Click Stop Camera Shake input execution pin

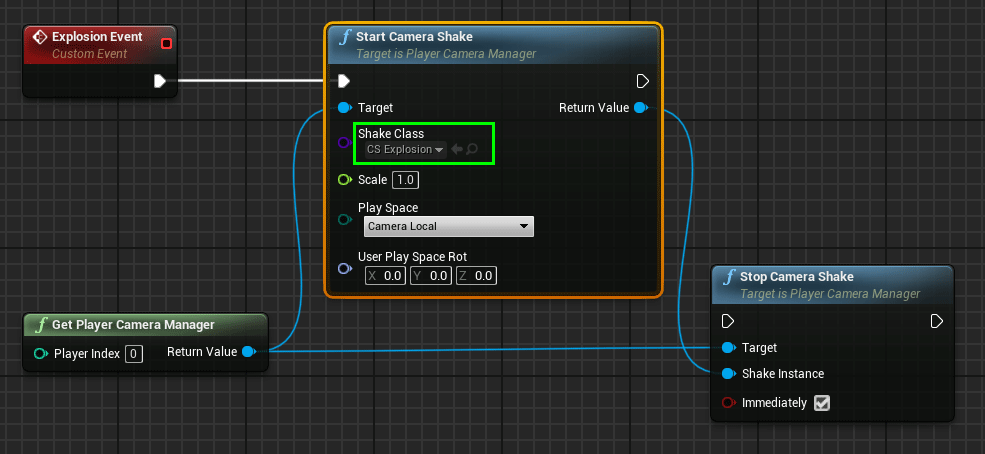(x=728, y=321)
